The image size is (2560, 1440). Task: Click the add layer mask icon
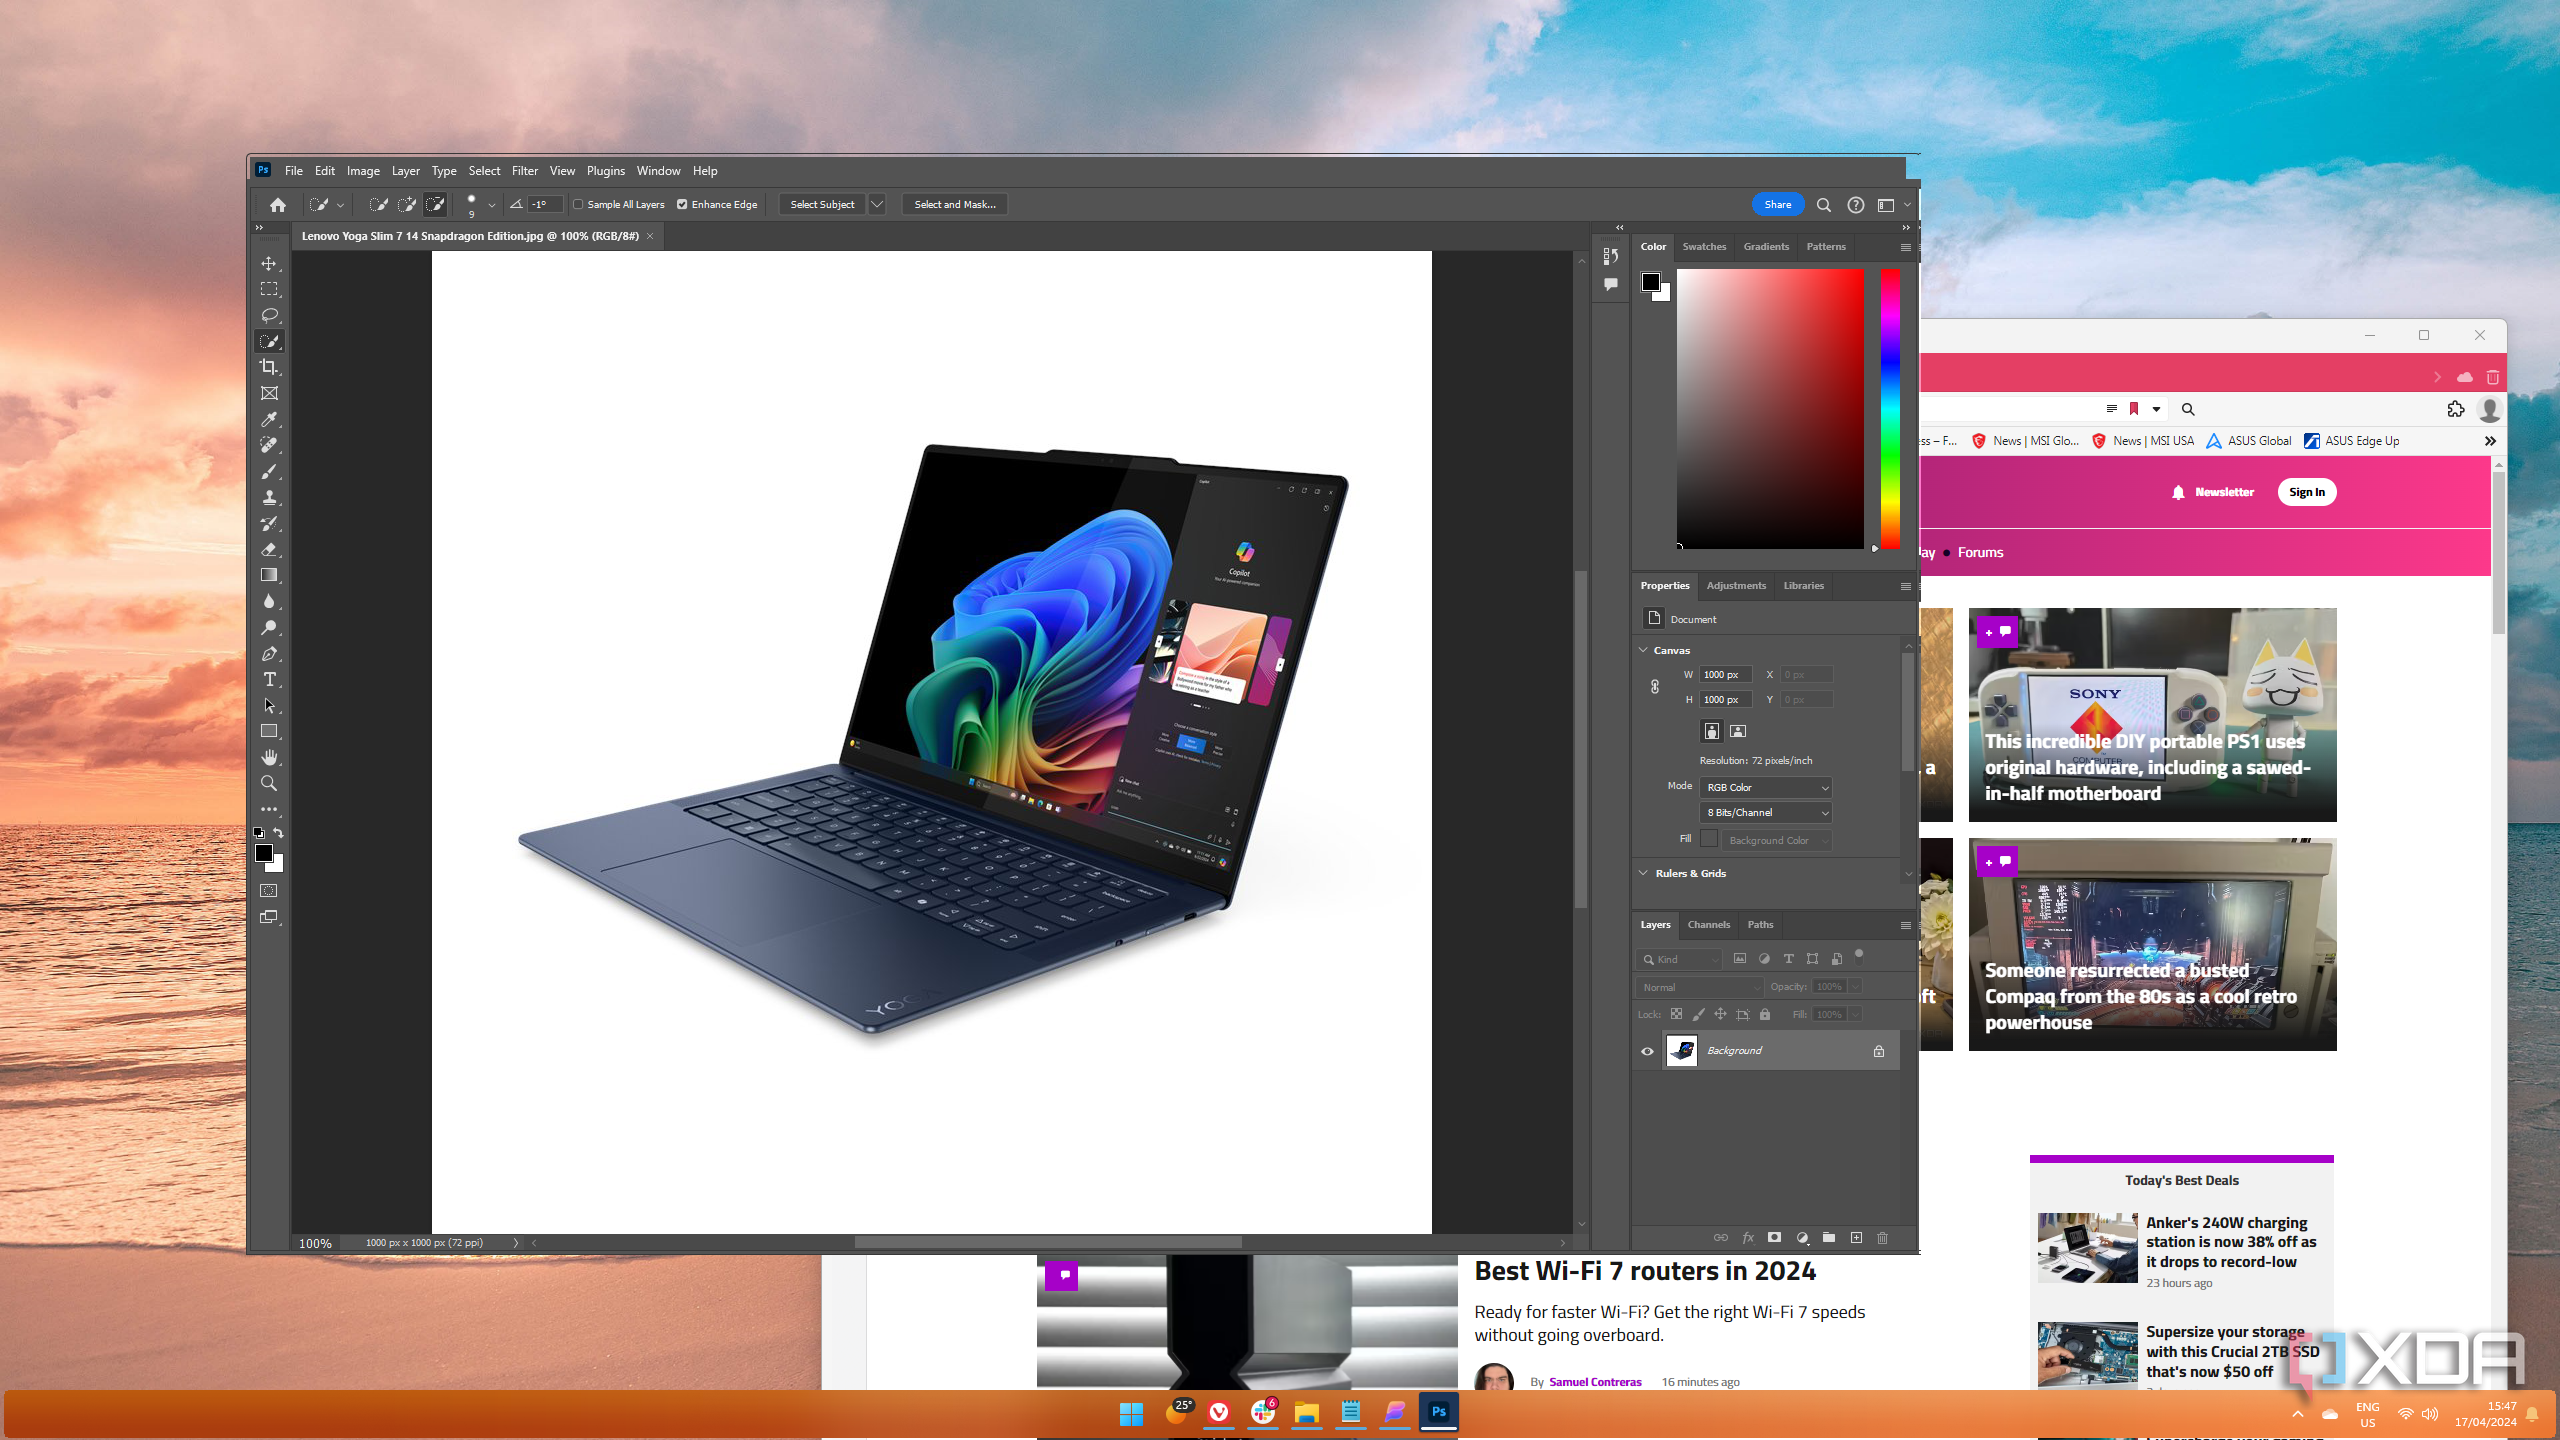pos(1774,1238)
